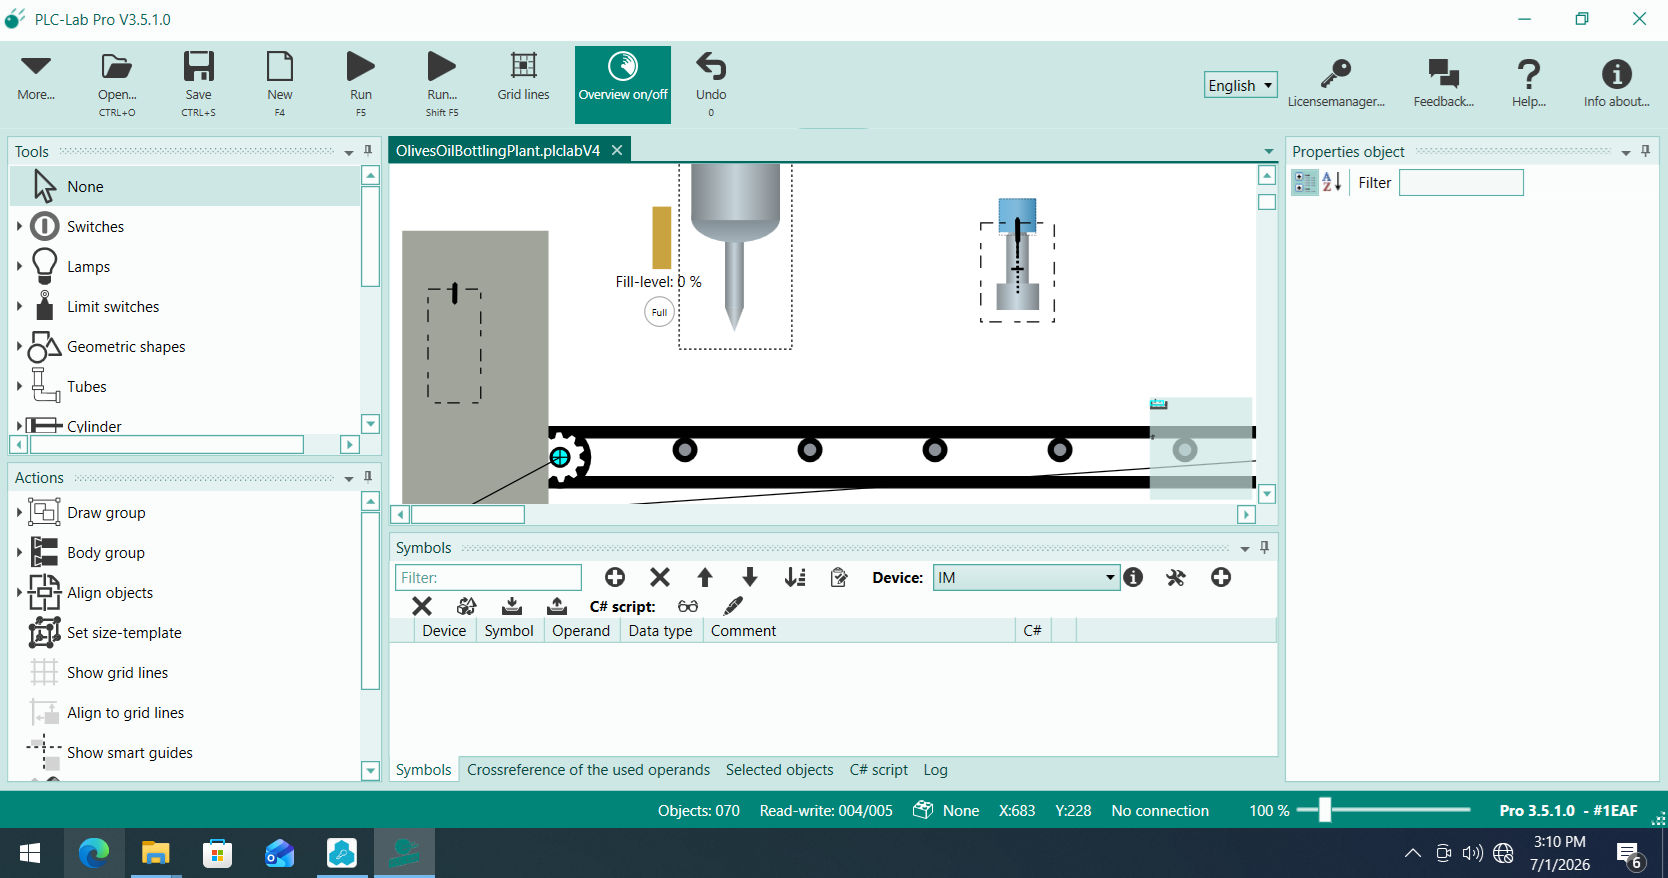Open Microsoft Edge from the taskbar
Screen dimensions: 1668x878
coord(94,853)
